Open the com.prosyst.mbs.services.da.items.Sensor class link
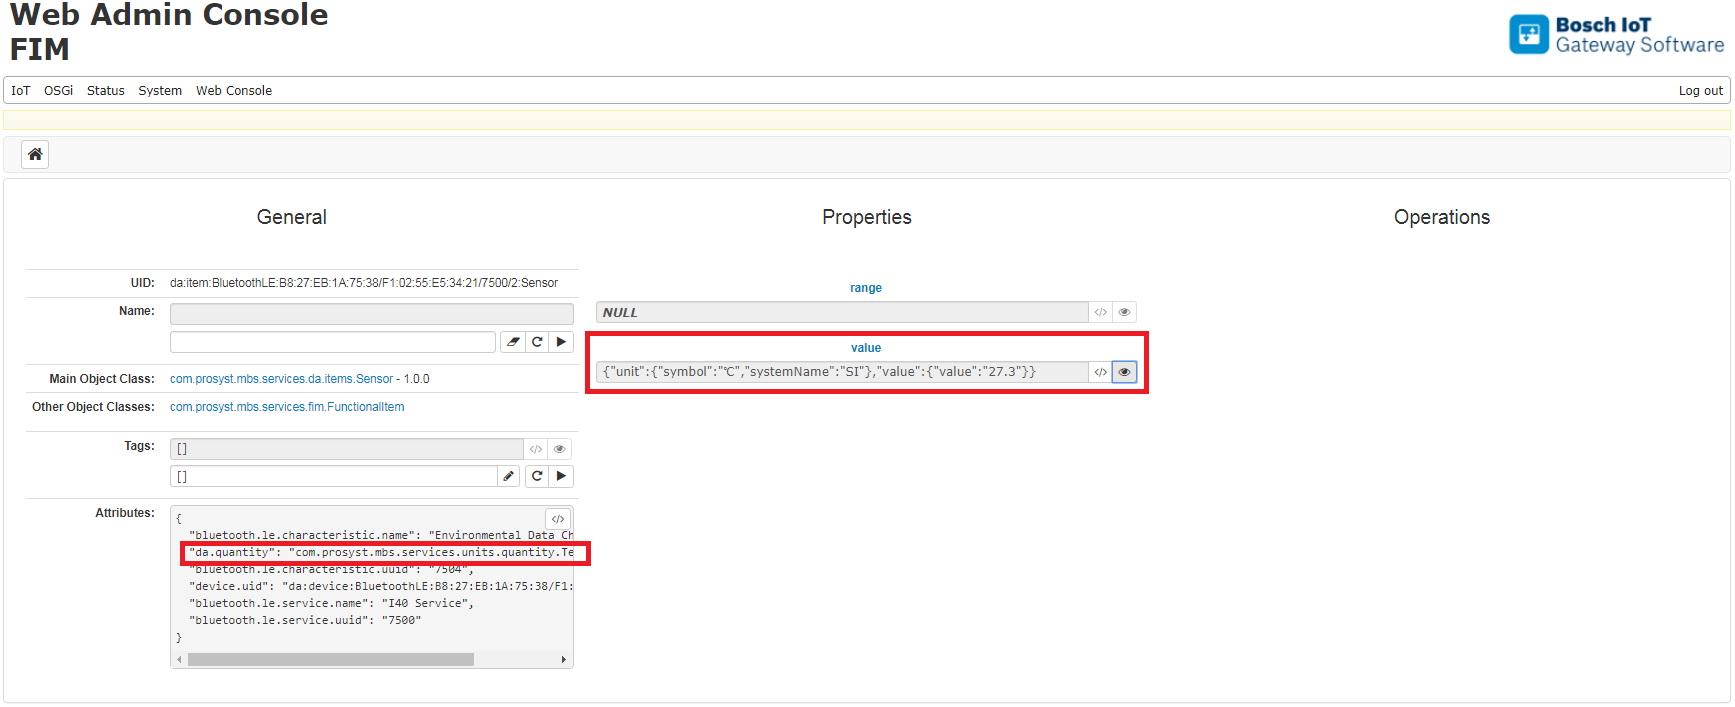 (281, 379)
